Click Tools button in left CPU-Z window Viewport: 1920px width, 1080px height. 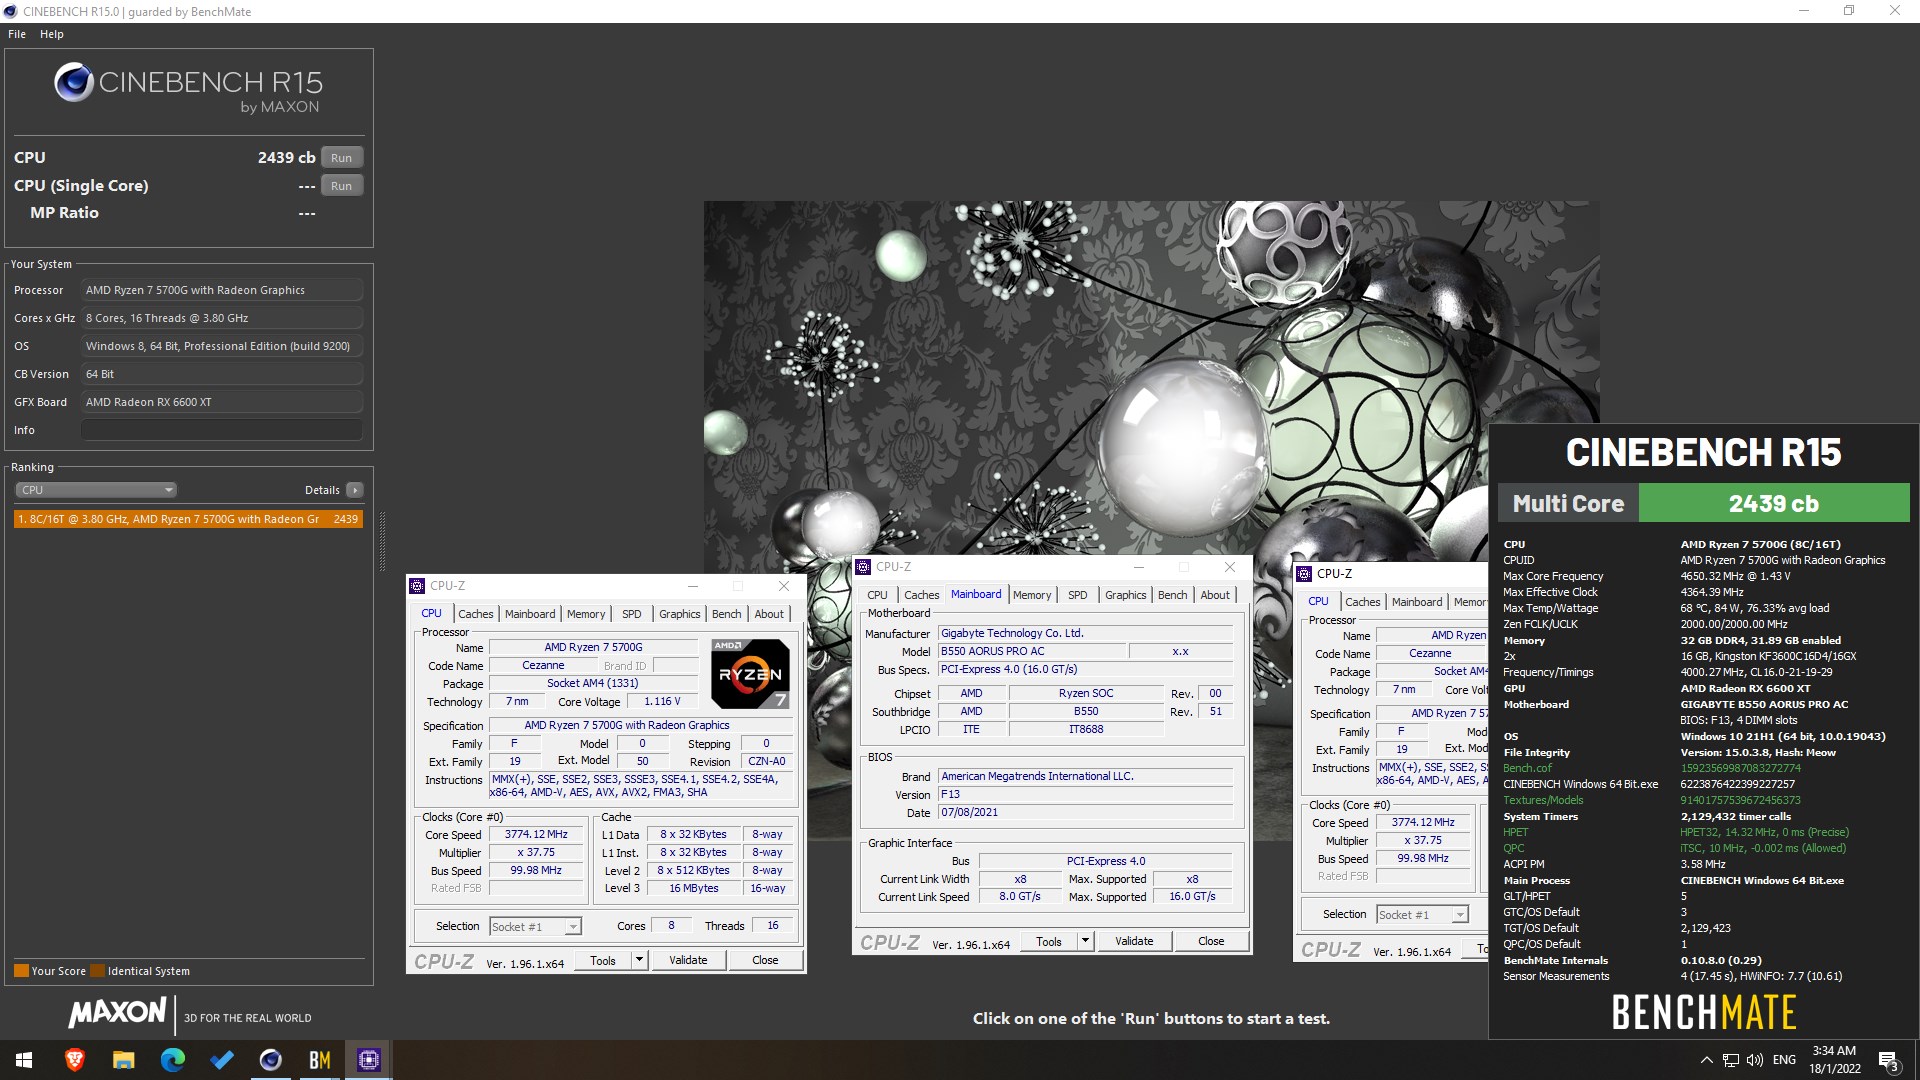pyautogui.click(x=603, y=961)
